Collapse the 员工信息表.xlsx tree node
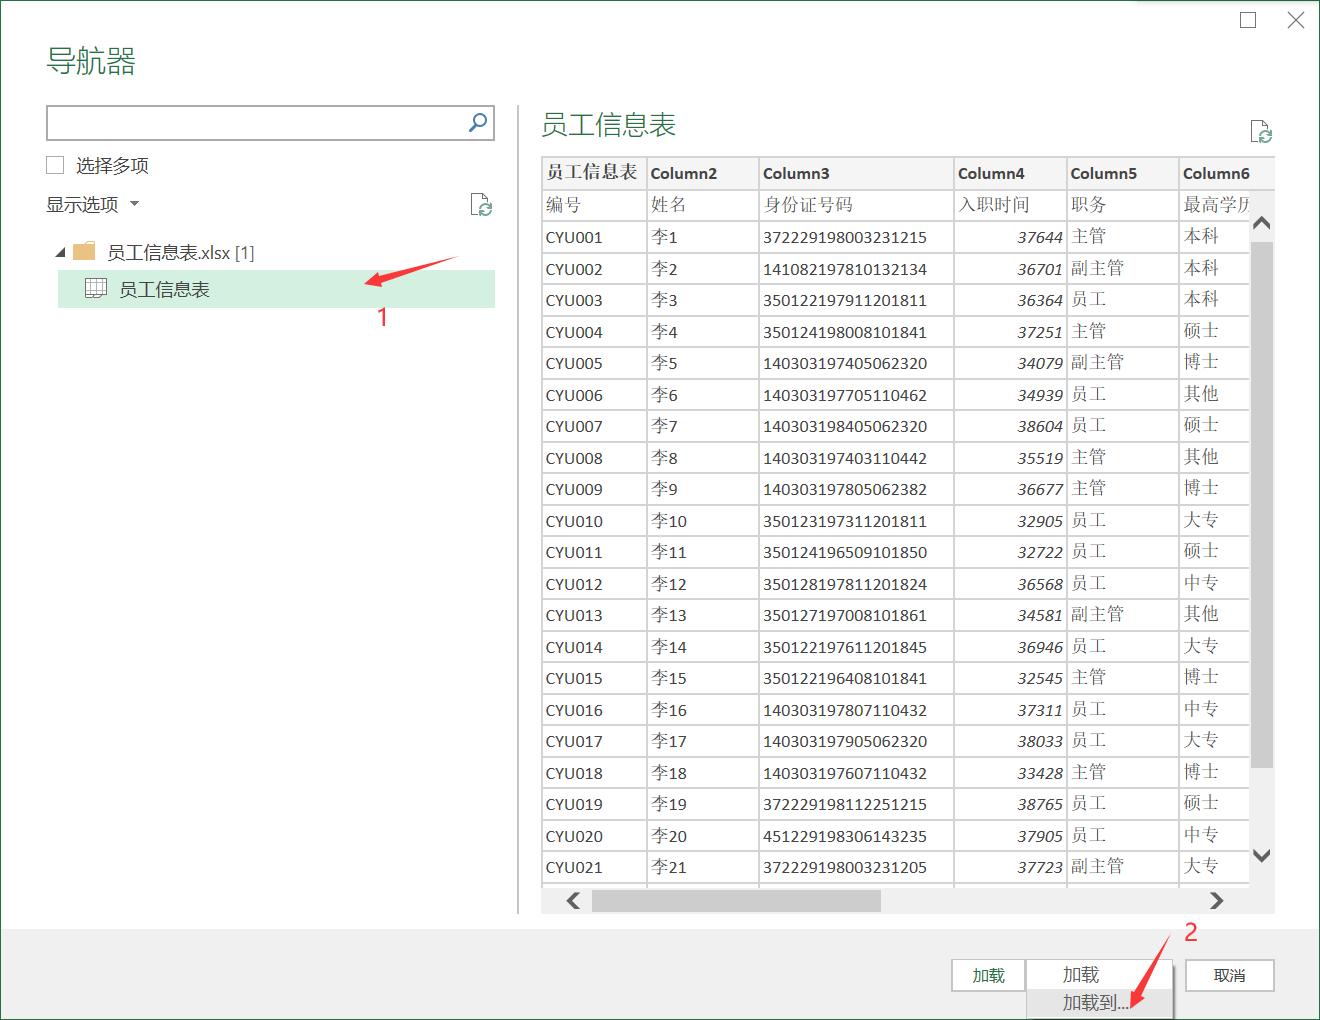Viewport: 1320px width, 1020px height. [60, 251]
